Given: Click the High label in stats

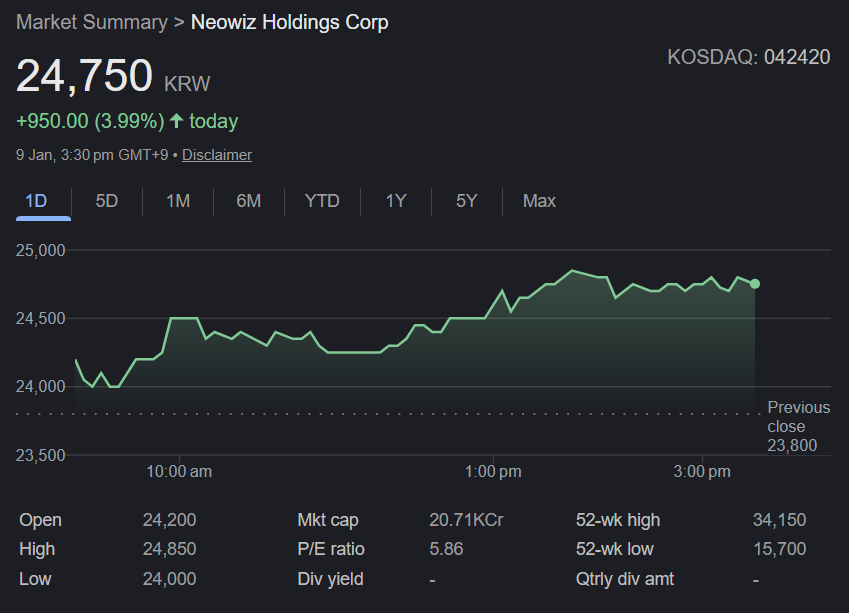Looking at the screenshot, I should pos(37,549).
